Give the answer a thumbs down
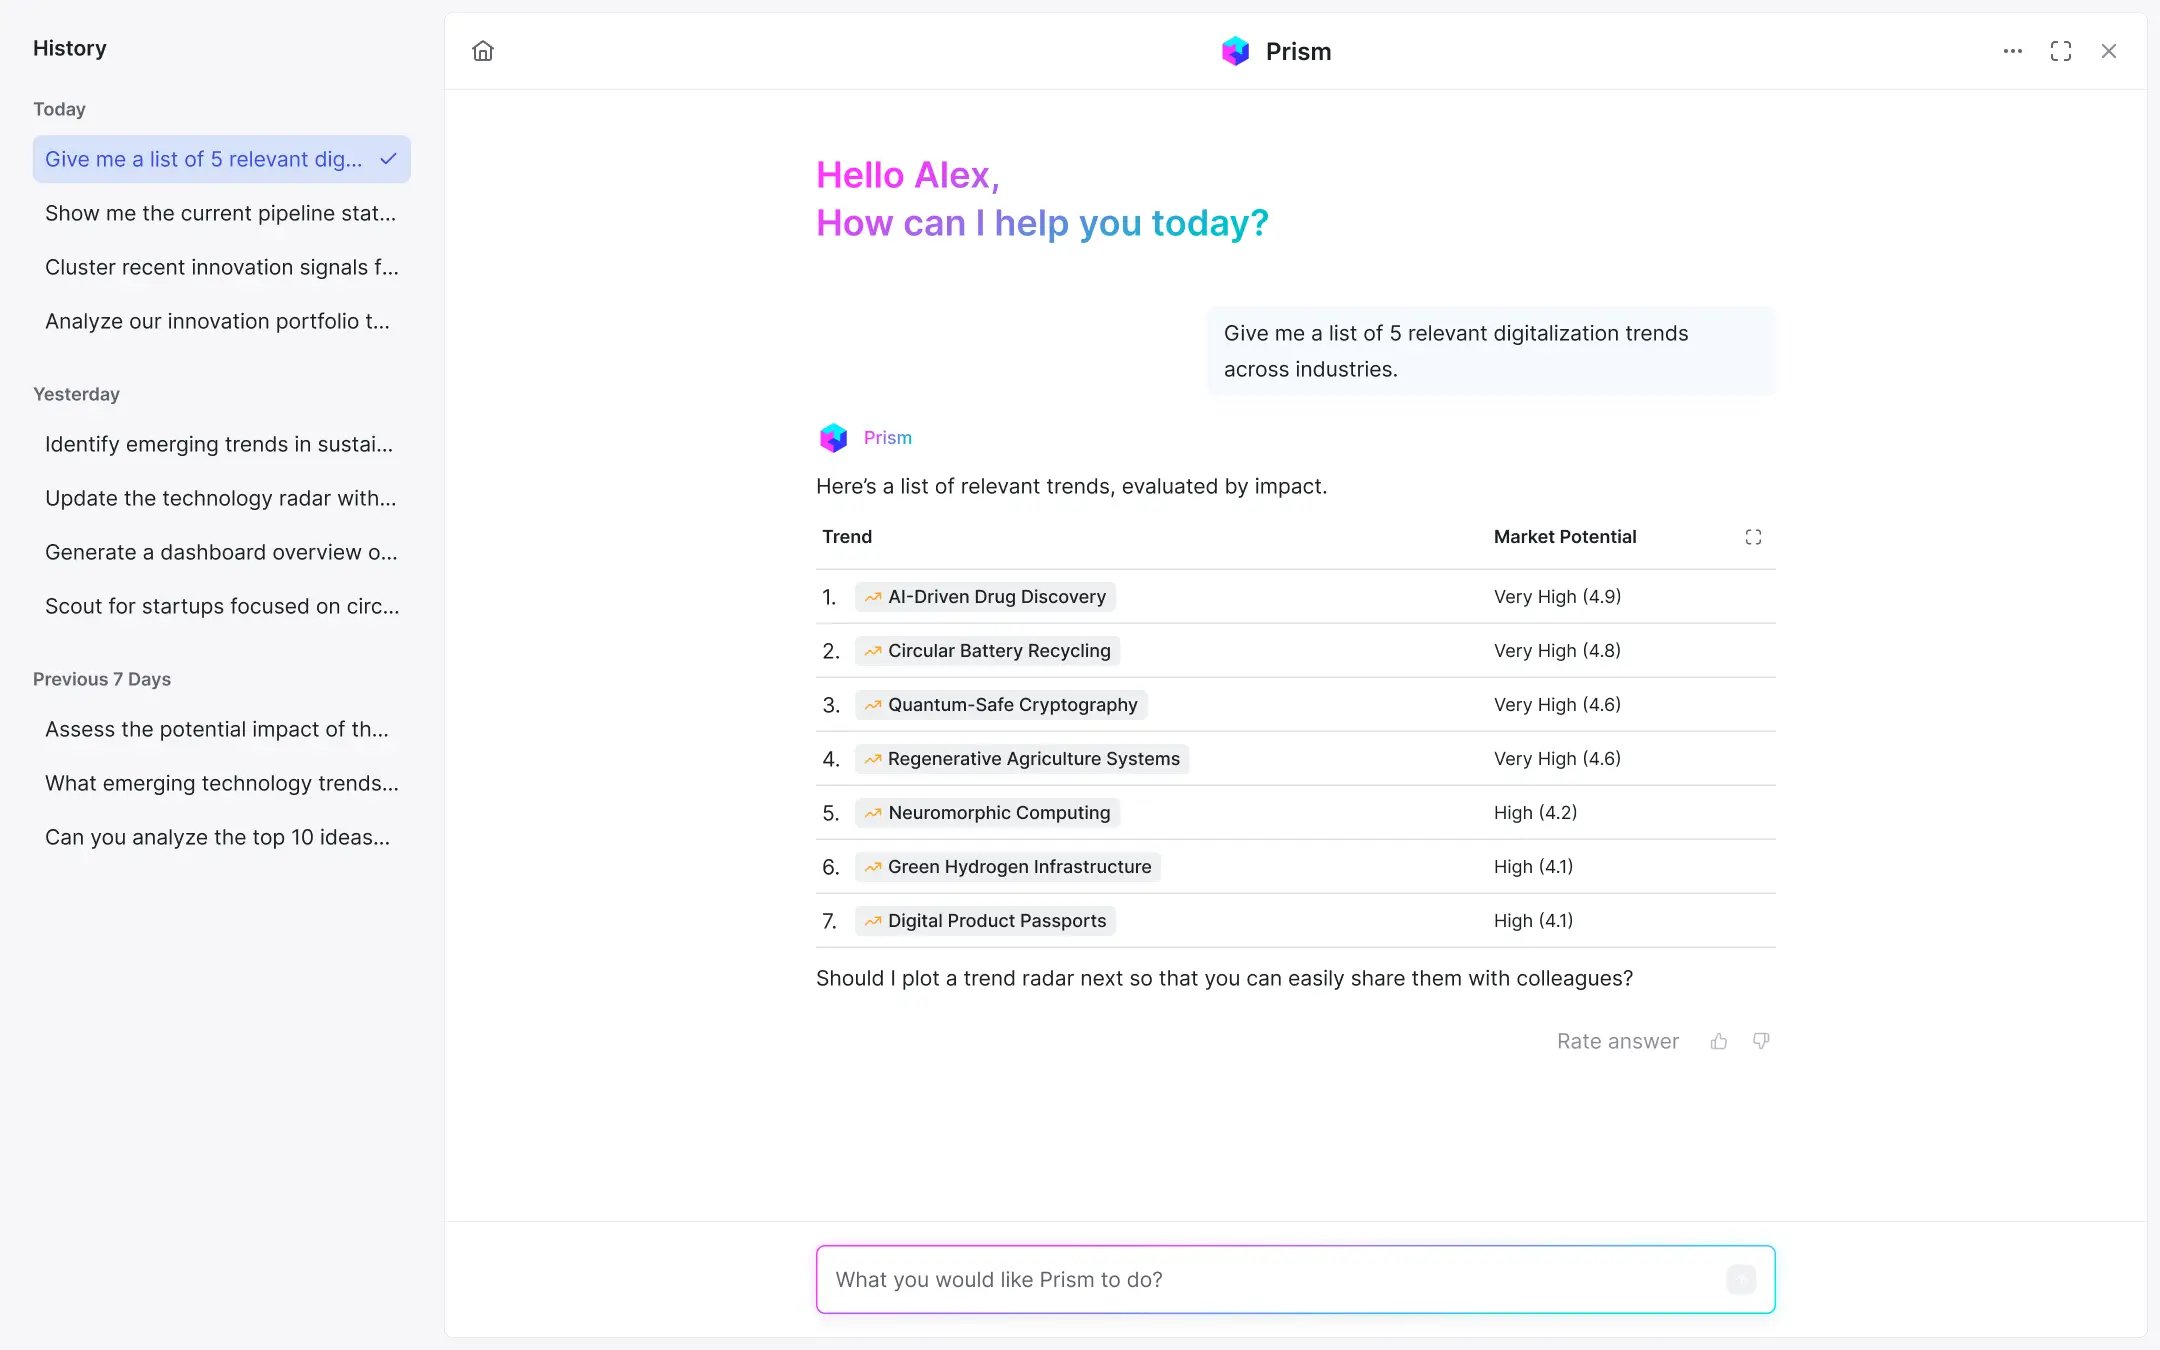Screen dimensions: 2160x1350 [x=1761, y=1041]
